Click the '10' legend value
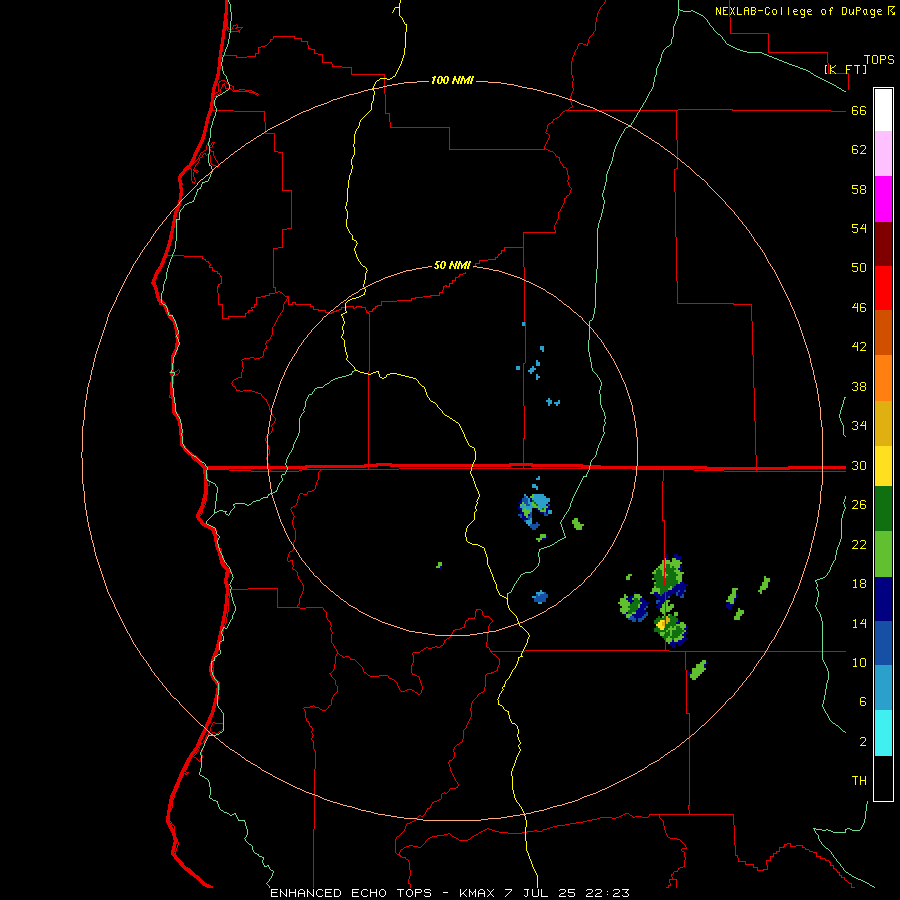 tap(859, 662)
